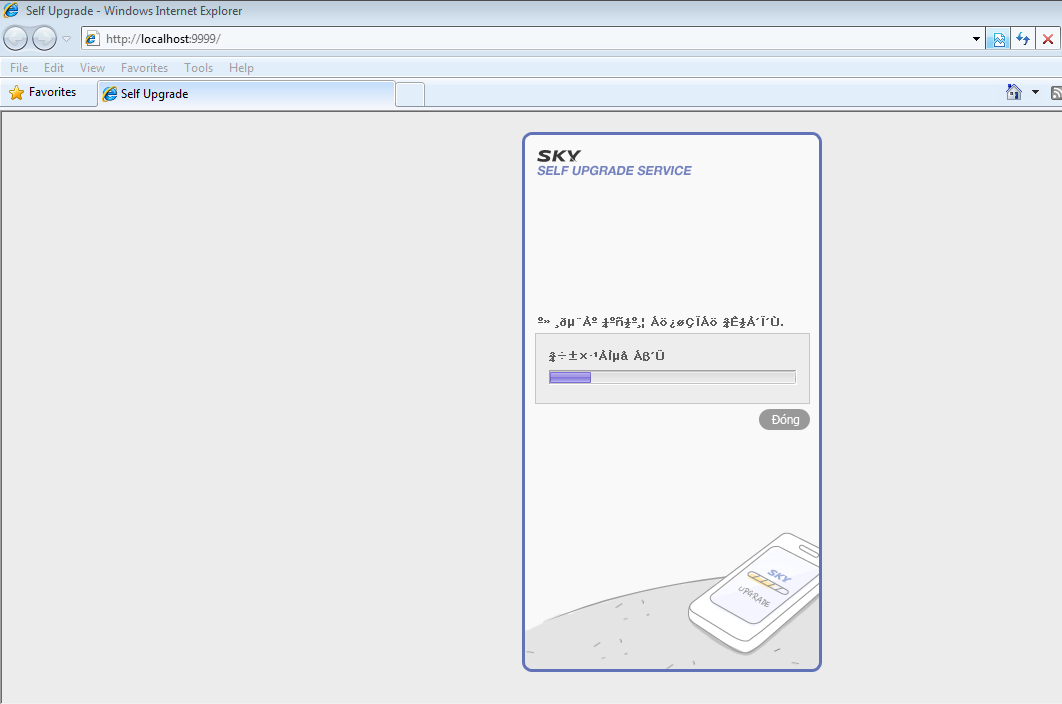Click the Stop loading X icon
This screenshot has width=1062, height=704.
1048,39
